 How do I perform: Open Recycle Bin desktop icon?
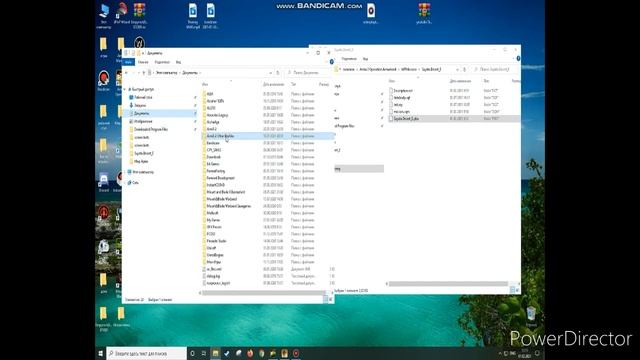(531, 316)
